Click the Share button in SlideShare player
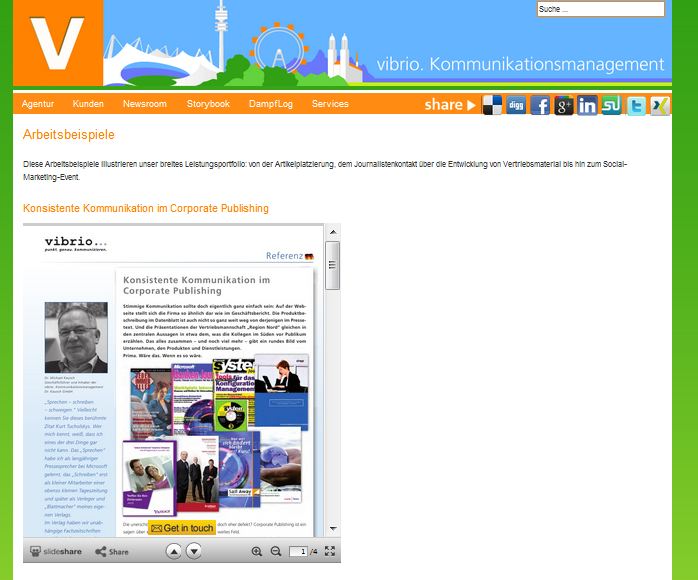 tap(112, 552)
